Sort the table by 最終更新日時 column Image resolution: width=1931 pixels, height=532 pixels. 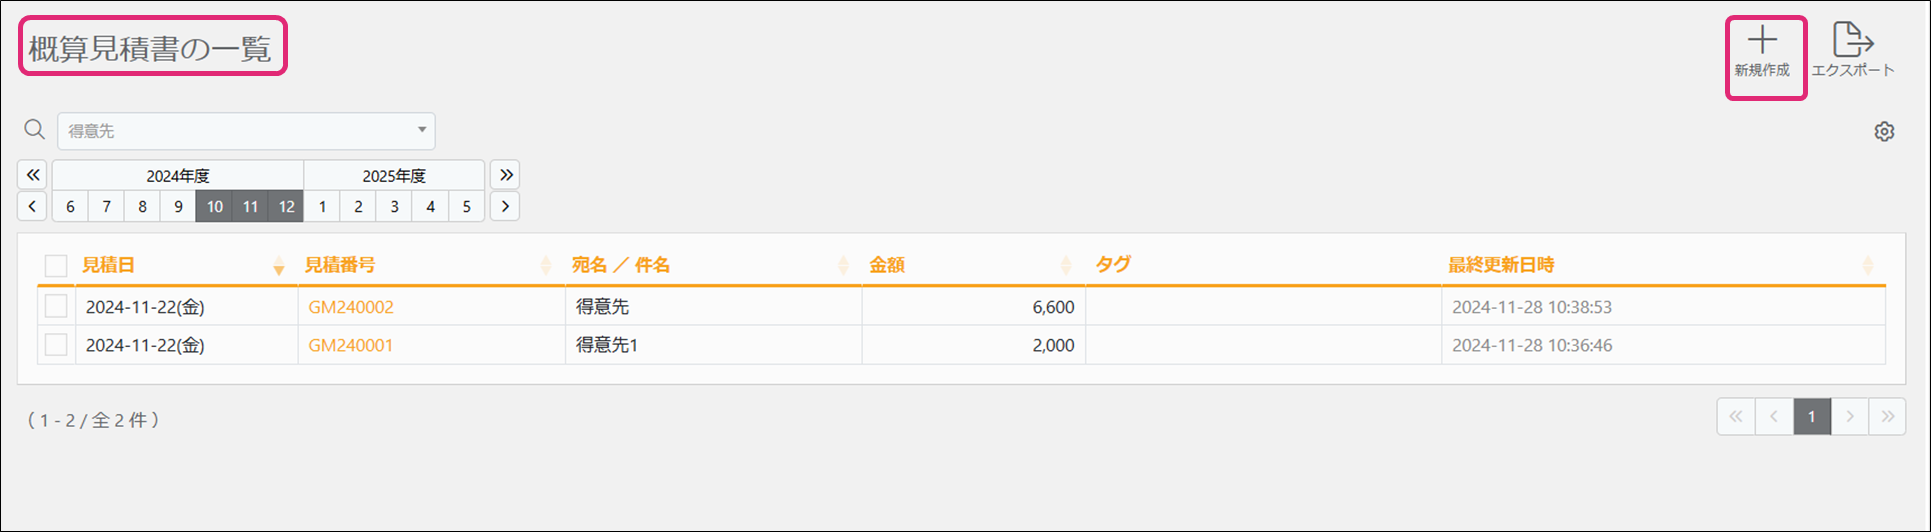[1501, 265]
